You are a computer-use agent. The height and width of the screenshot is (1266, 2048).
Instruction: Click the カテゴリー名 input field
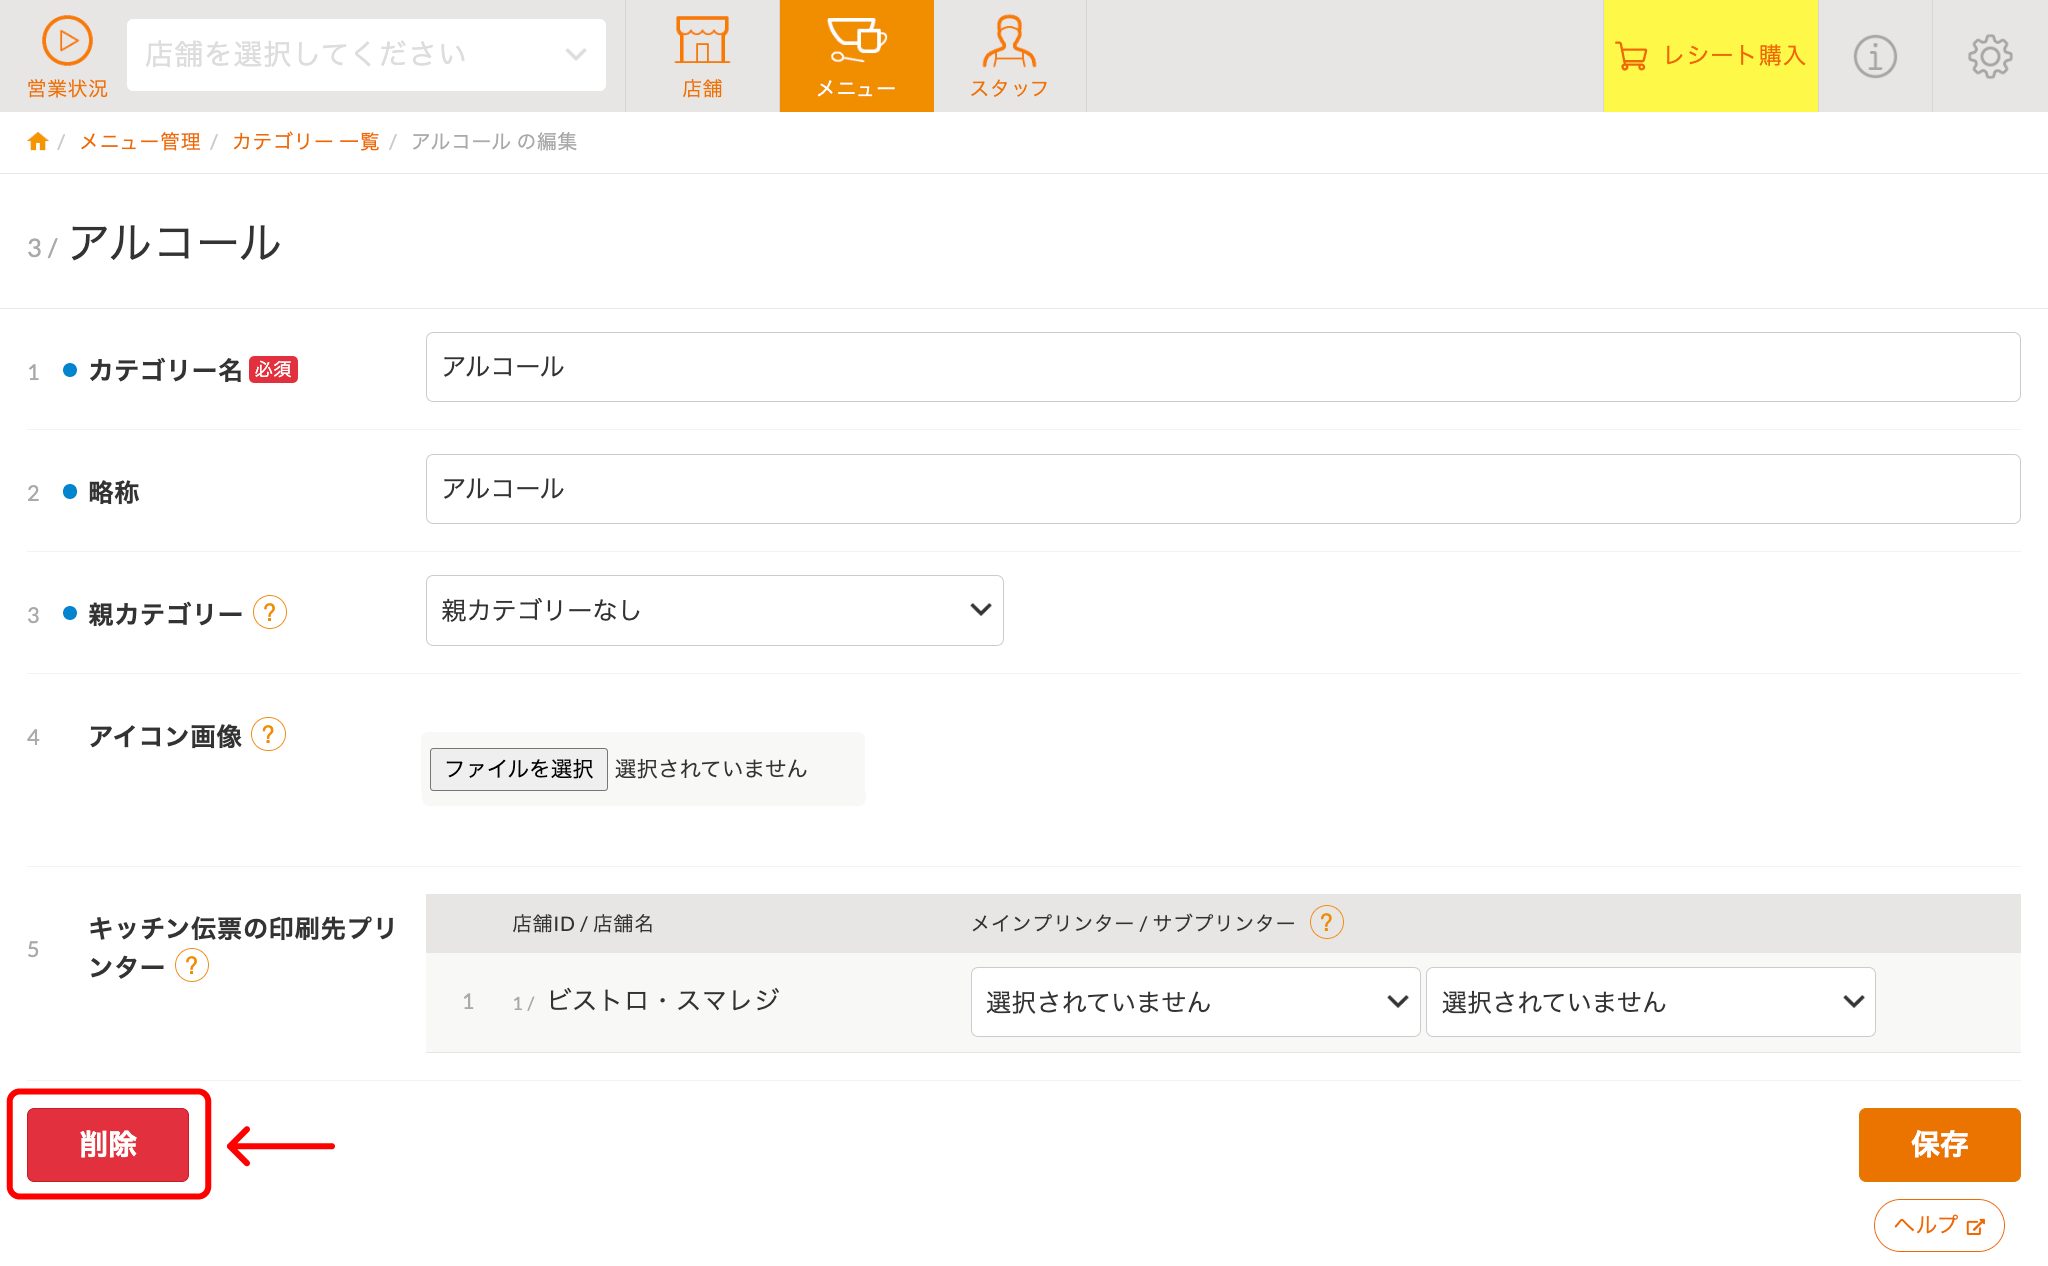[x=1223, y=367]
